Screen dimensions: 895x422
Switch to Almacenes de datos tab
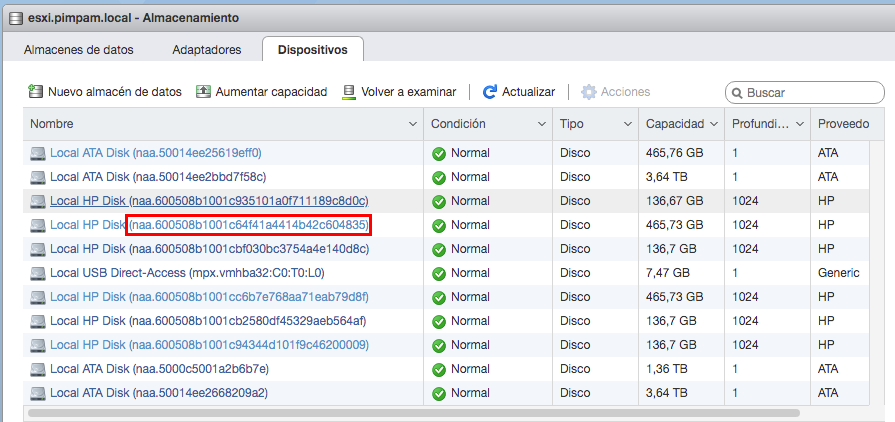pyautogui.click(x=78, y=49)
